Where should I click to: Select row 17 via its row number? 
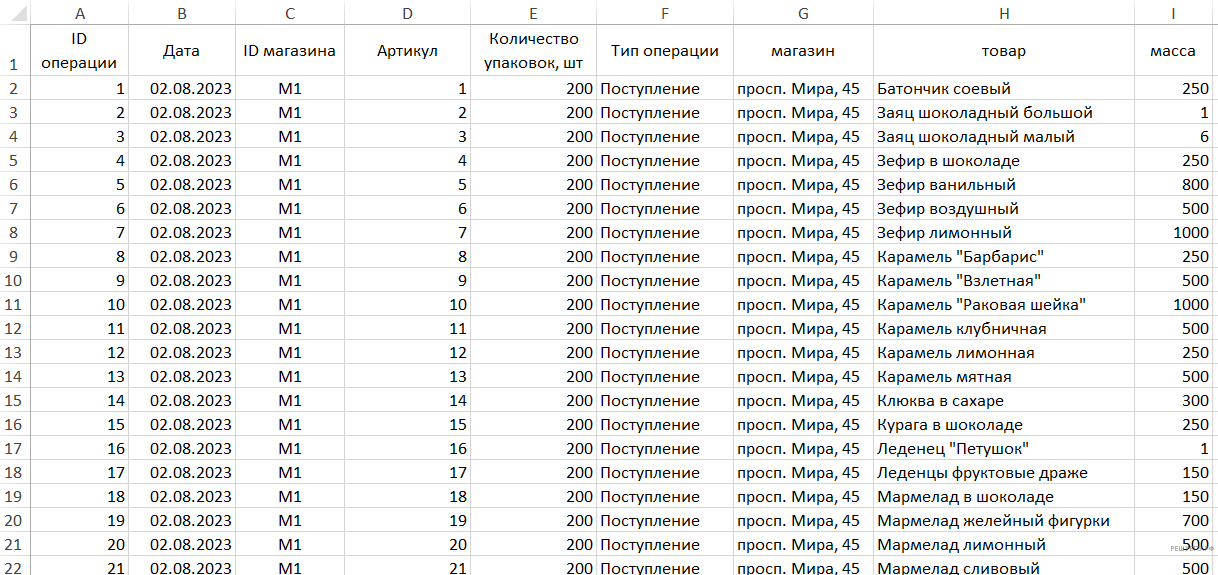(14, 449)
